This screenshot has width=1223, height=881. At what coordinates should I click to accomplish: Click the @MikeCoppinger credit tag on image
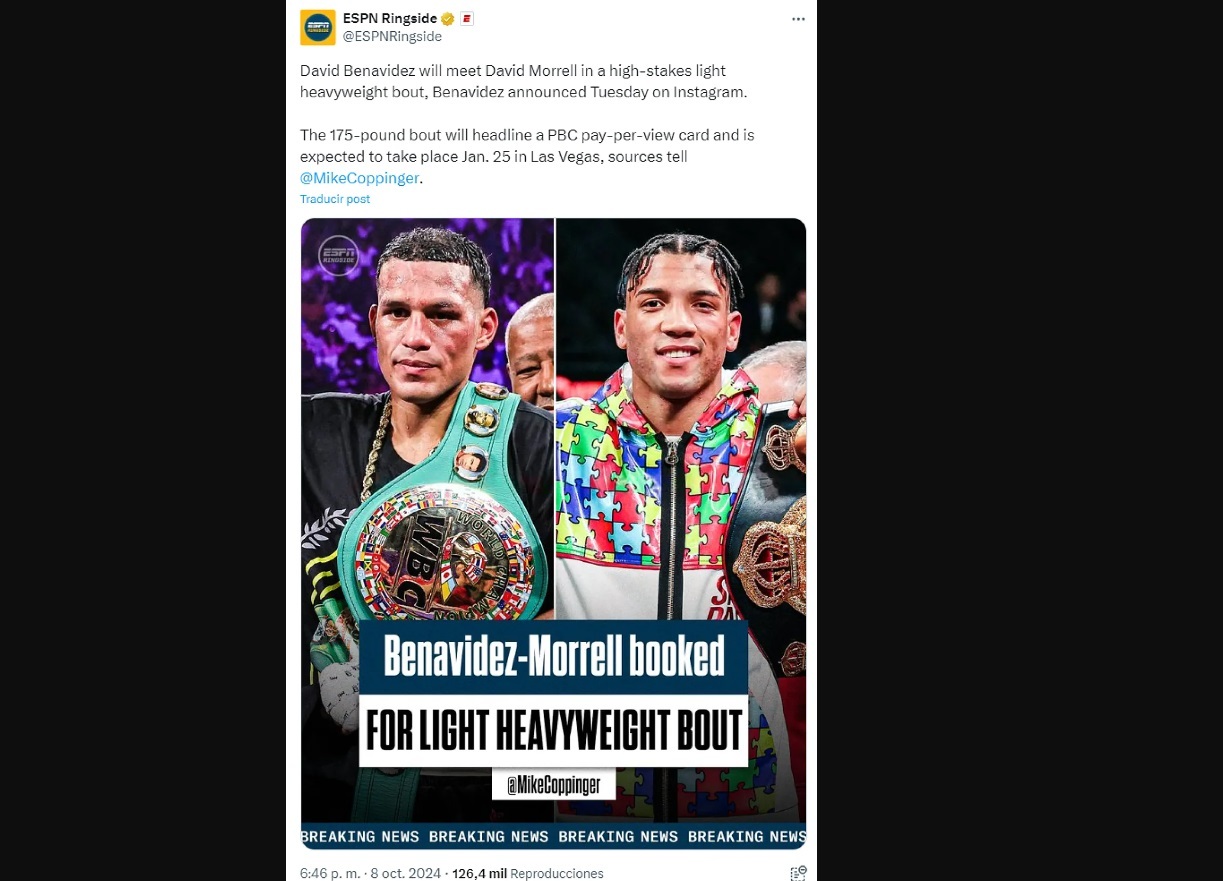tap(554, 784)
